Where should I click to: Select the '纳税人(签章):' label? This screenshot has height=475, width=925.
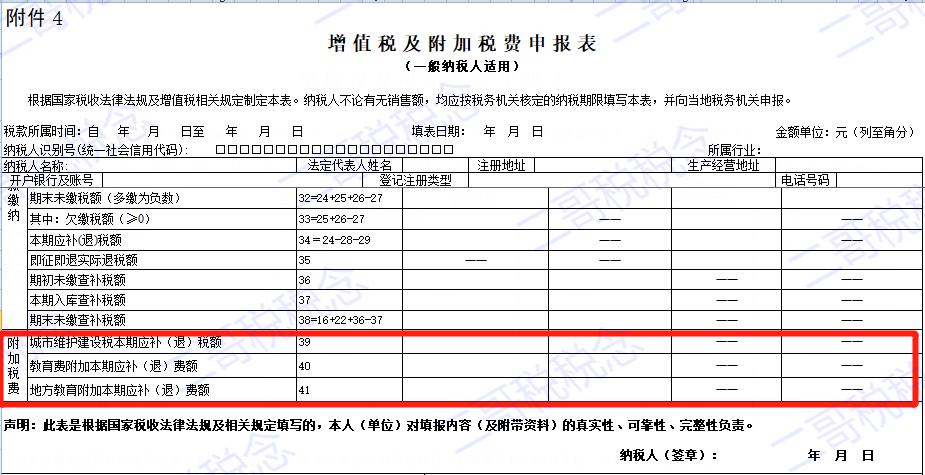coord(668,456)
